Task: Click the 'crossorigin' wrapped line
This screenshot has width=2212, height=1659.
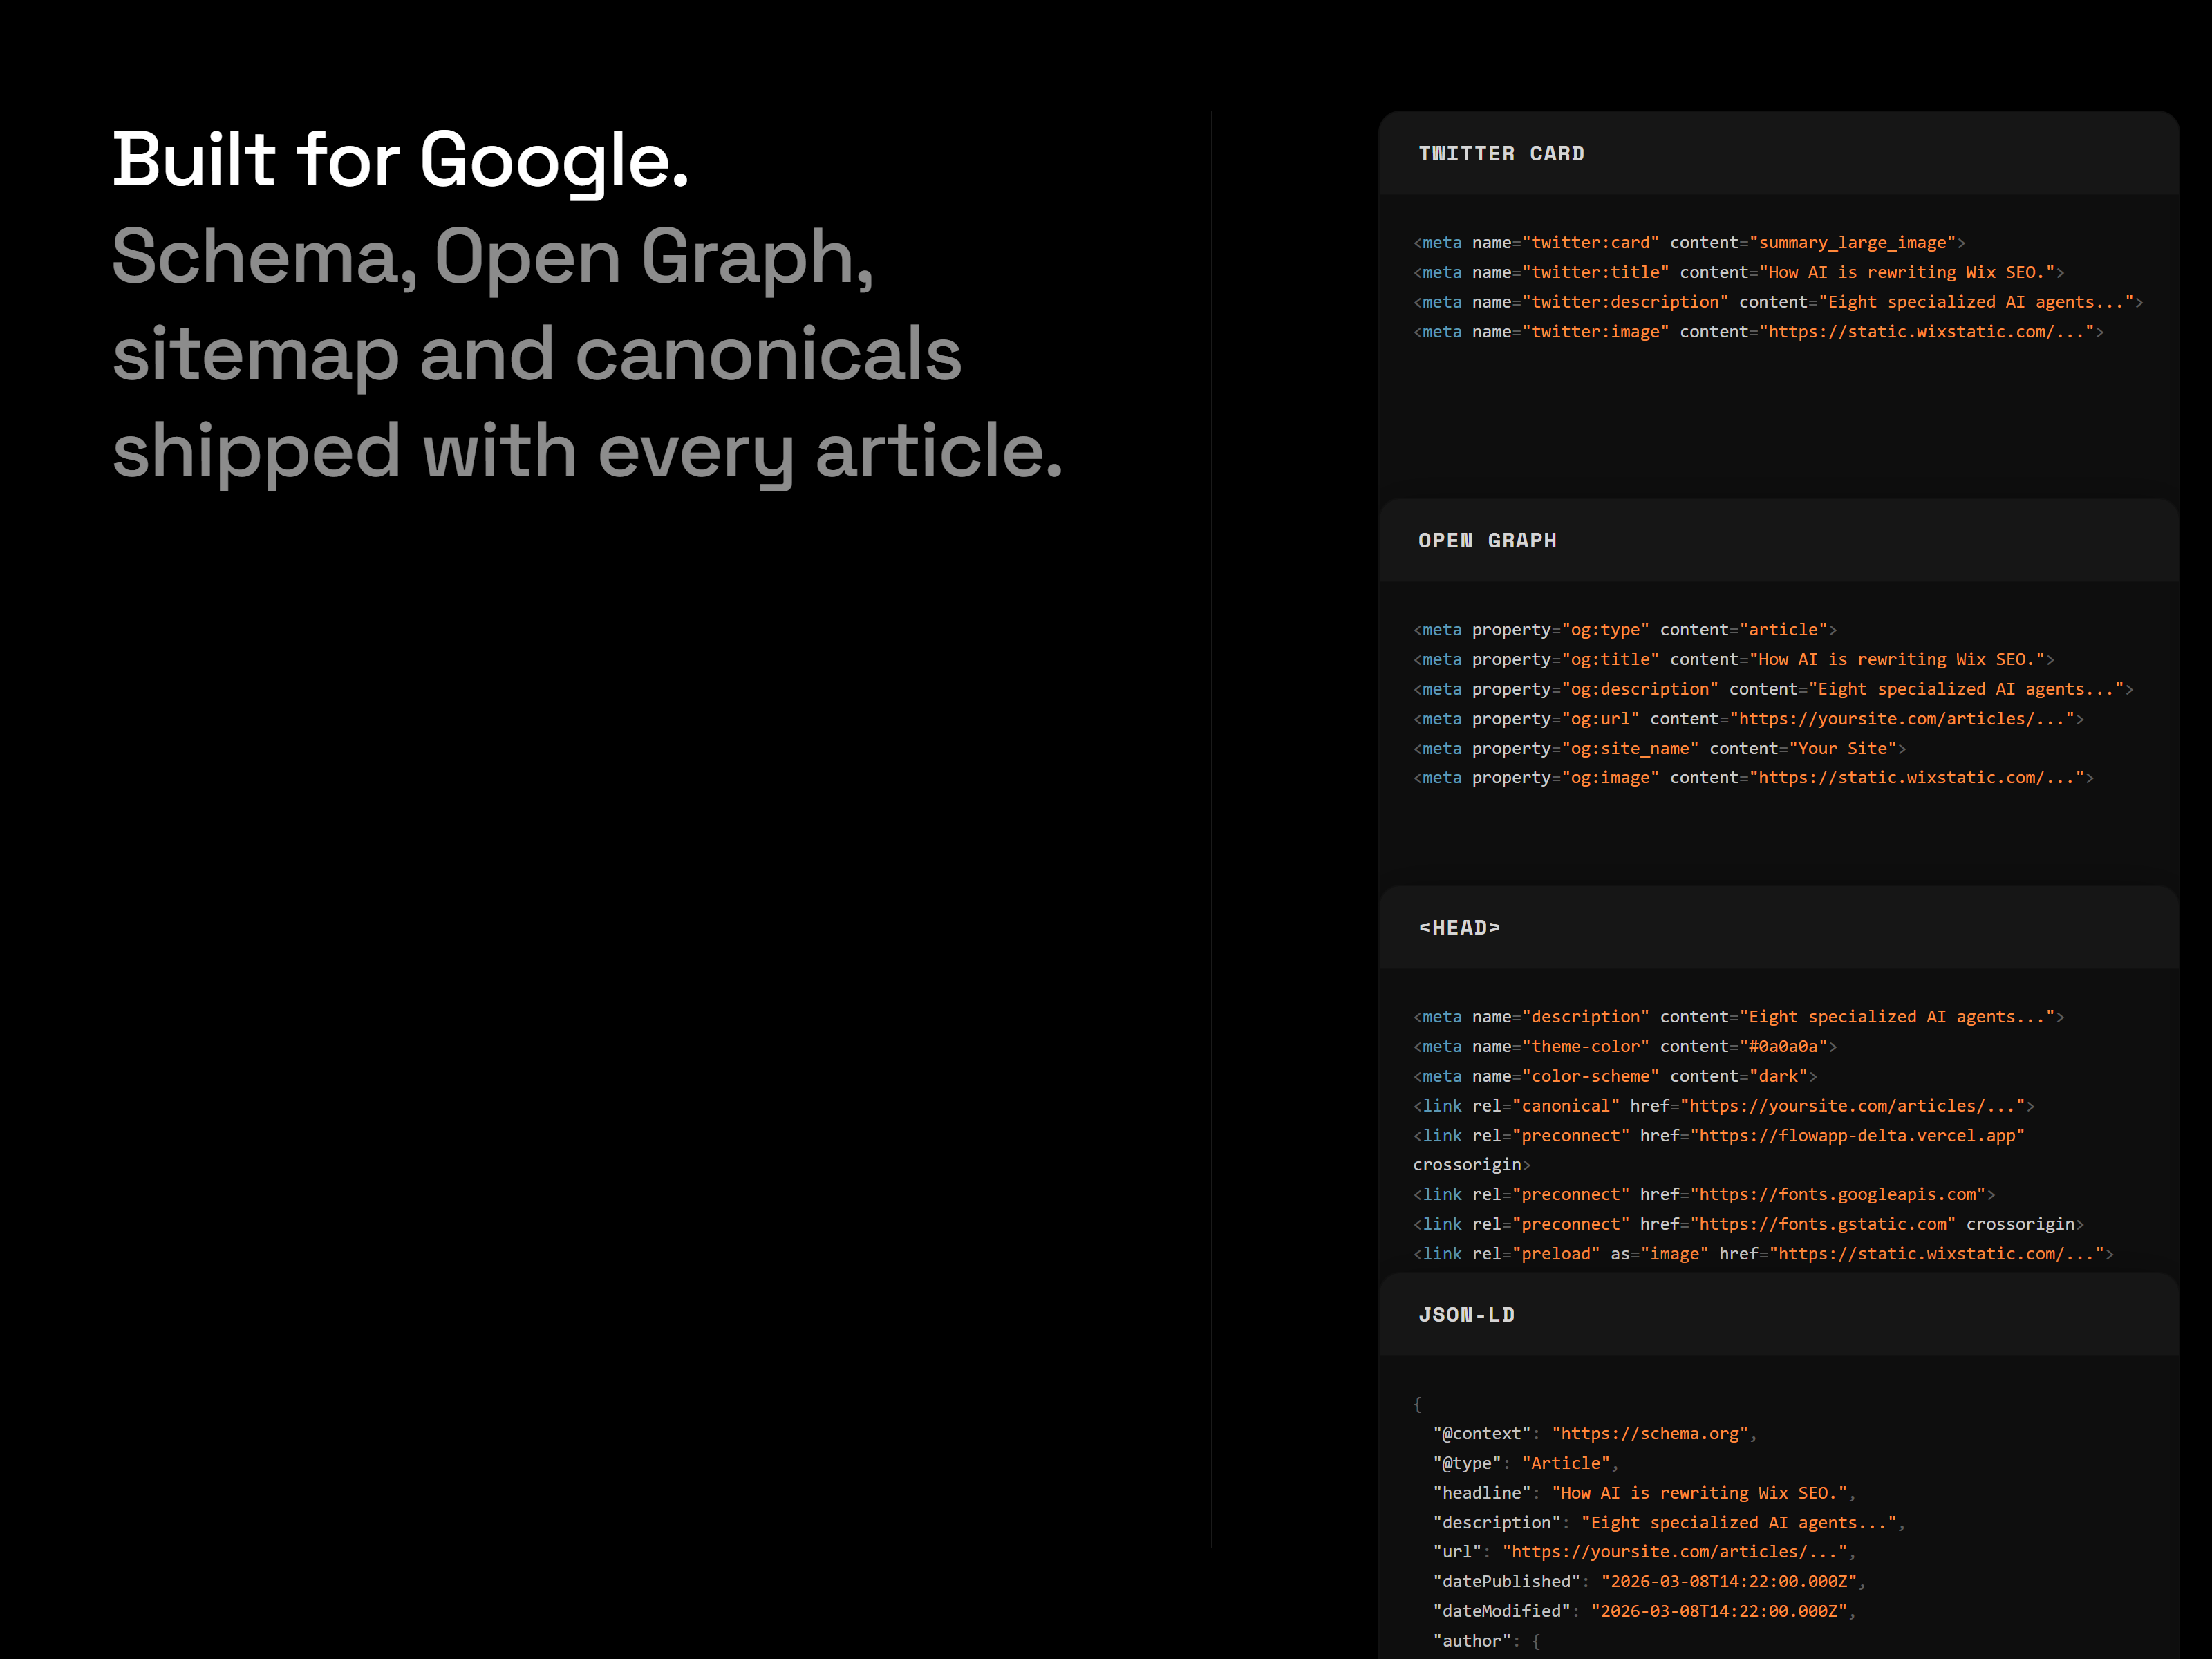Action: tap(1471, 1165)
